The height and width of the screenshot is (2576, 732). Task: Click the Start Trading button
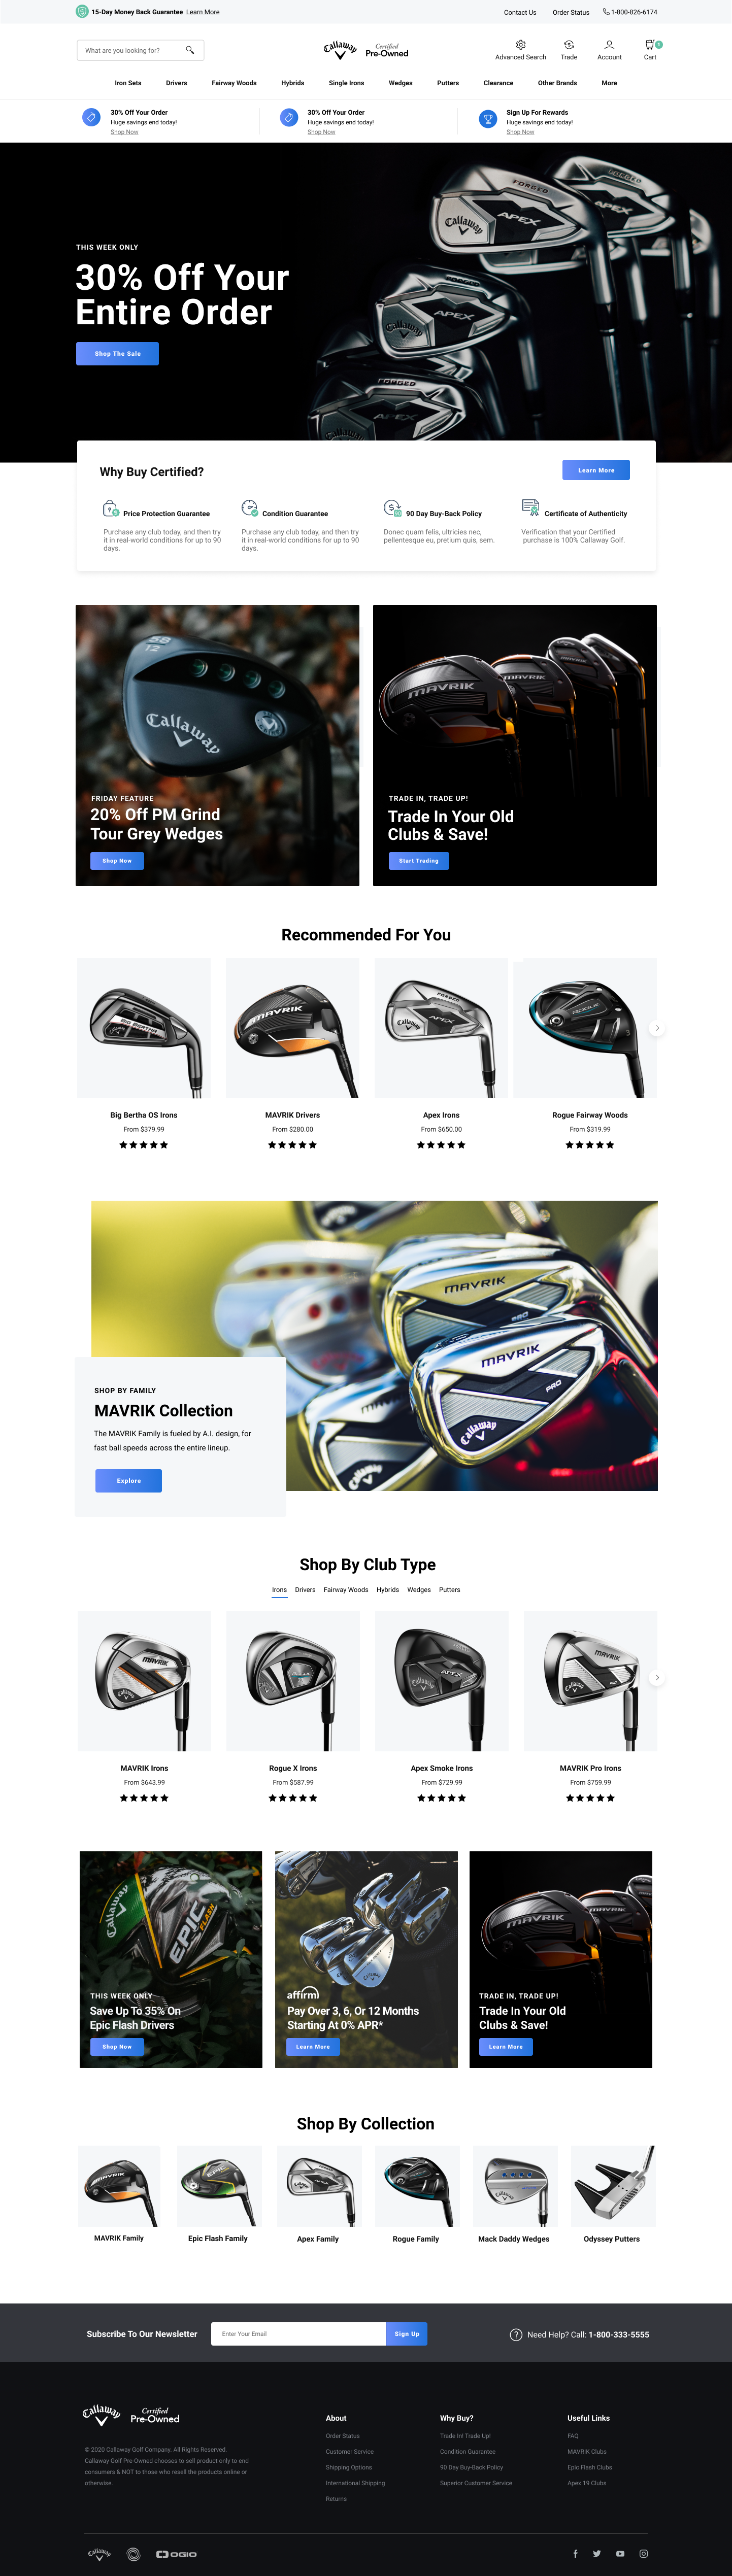[x=418, y=860]
